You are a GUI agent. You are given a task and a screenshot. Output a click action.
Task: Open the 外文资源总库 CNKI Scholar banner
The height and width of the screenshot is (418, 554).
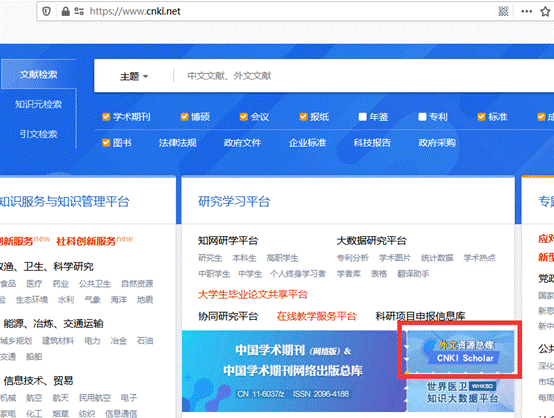tap(460, 352)
